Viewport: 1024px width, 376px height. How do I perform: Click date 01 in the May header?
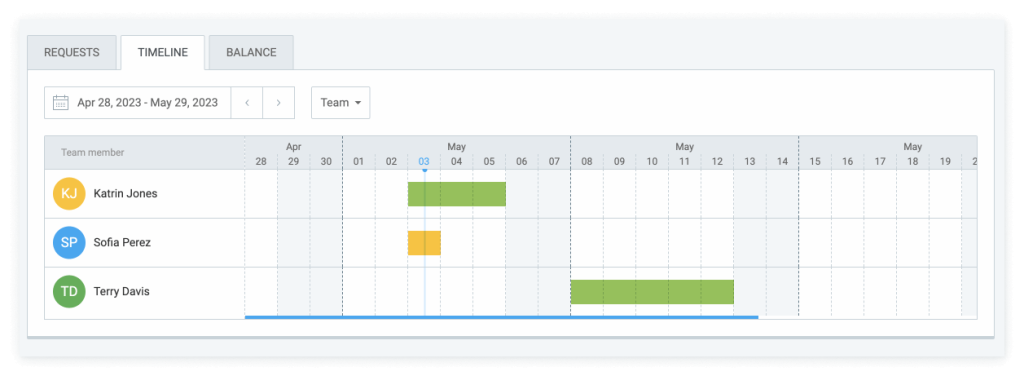click(359, 161)
